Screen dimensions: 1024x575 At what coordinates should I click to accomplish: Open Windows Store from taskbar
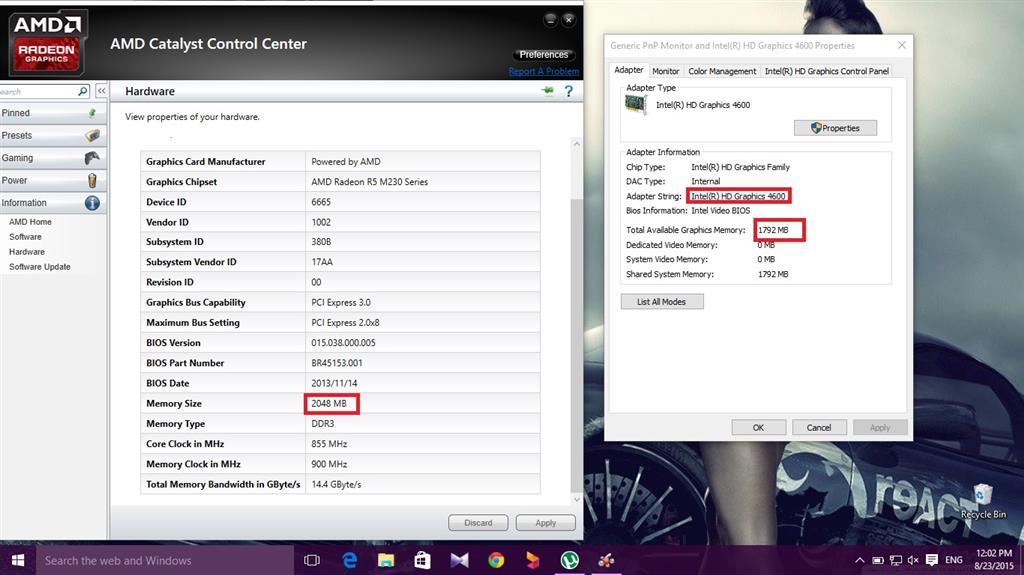[423, 560]
